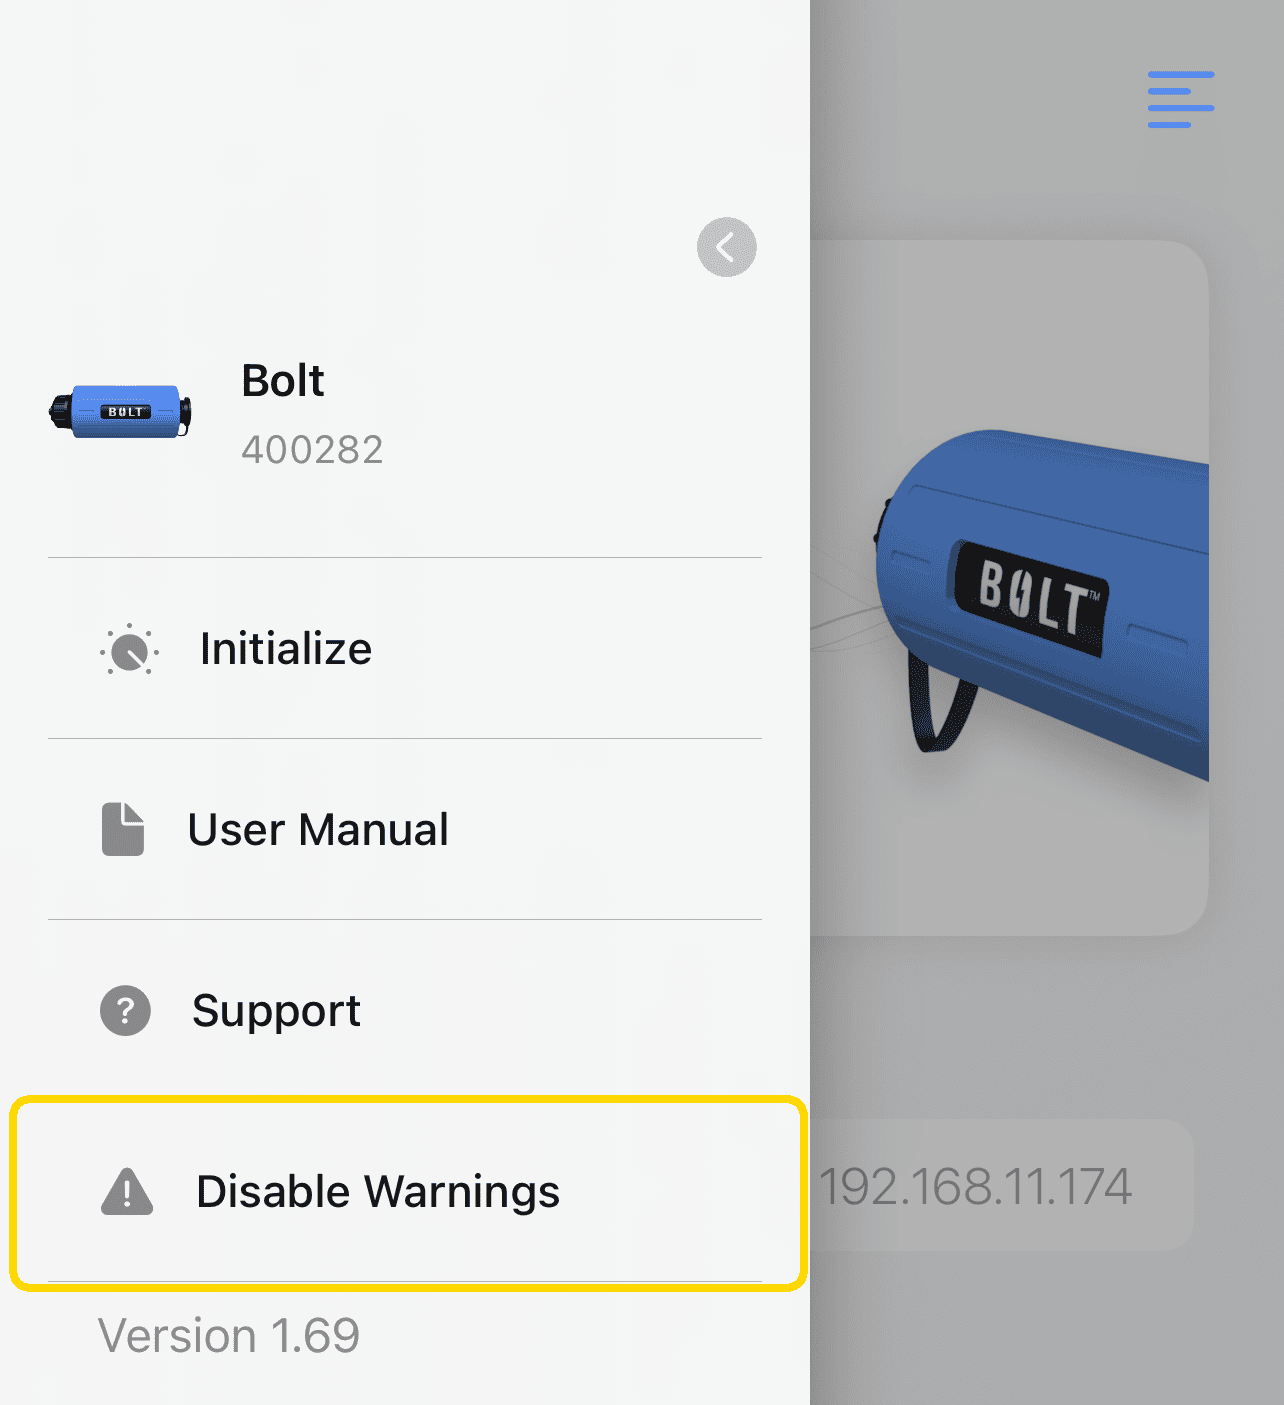The height and width of the screenshot is (1405, 1284).
Task: Select the Bolt device thumbnail image
Action: click(119, 410)
